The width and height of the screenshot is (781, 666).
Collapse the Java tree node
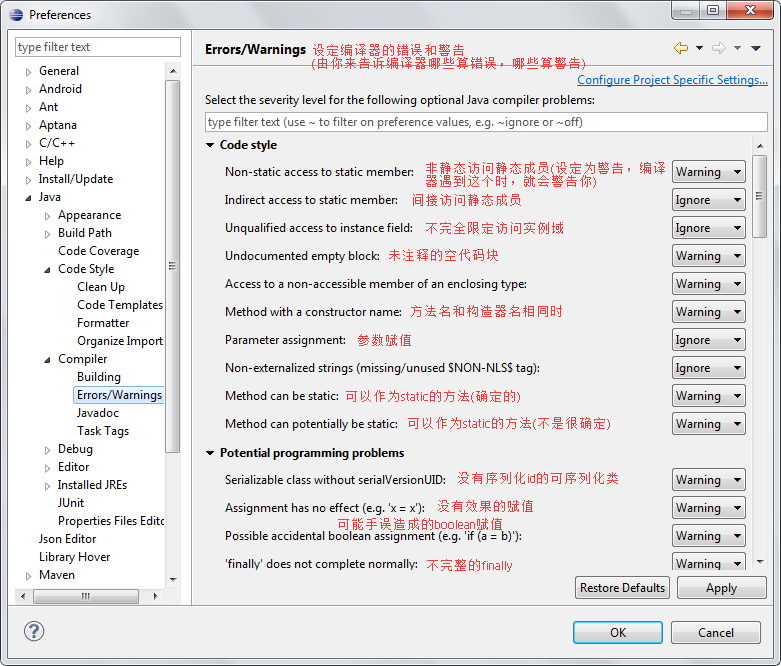tap(28, 198)
